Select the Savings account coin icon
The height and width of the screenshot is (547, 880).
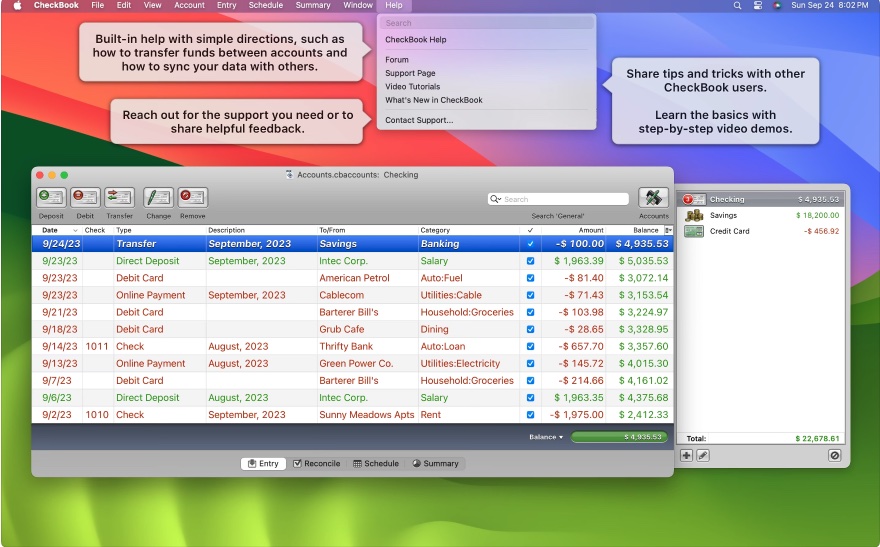694,215
